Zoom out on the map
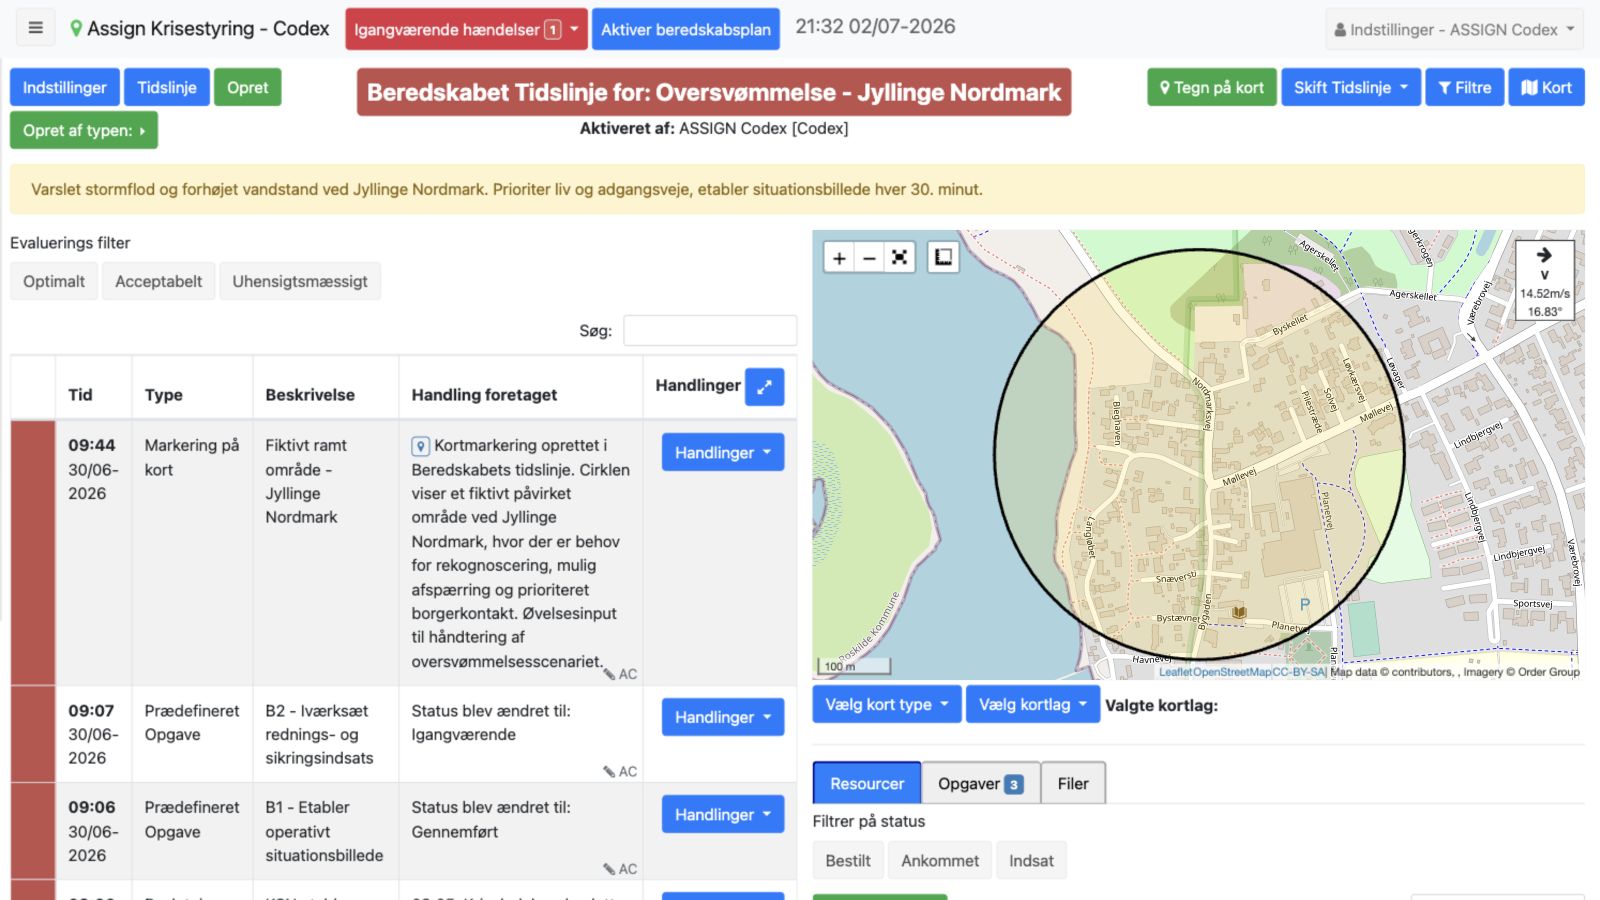The image size is (1600, 900). click(x=869, y=258)
